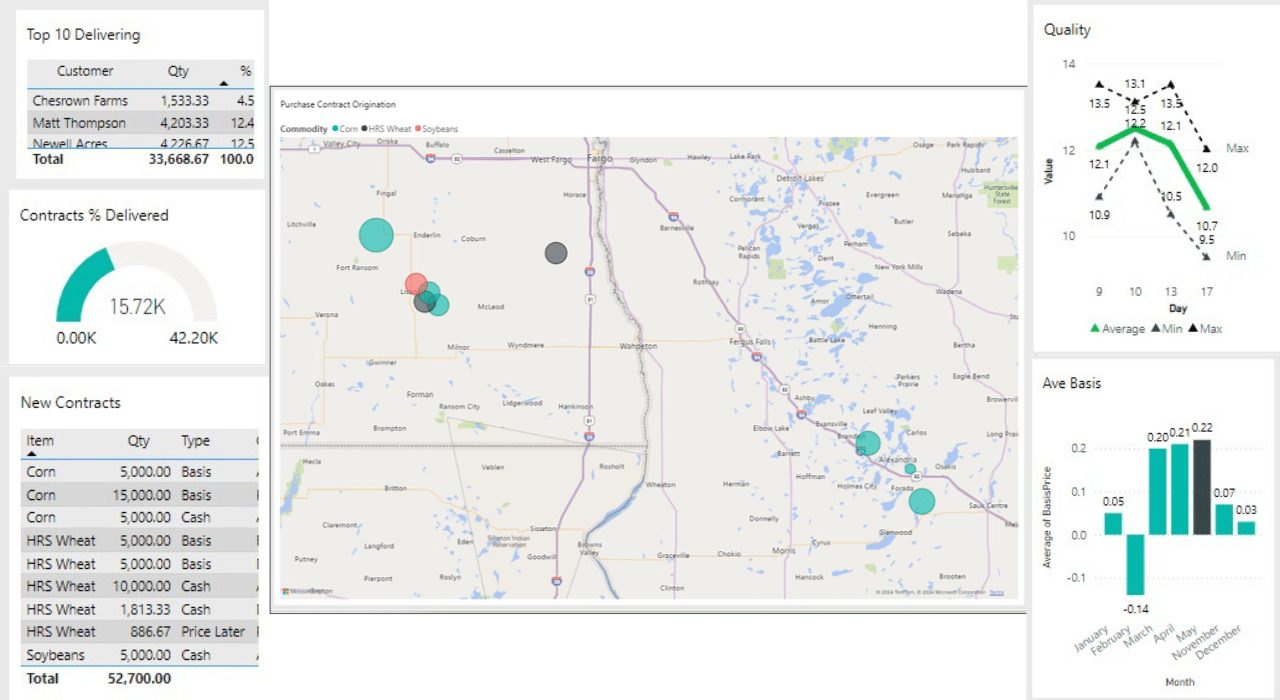
Task: Select the lone dark HRS Wheat bubble near Horace
Action: [556, 253]
